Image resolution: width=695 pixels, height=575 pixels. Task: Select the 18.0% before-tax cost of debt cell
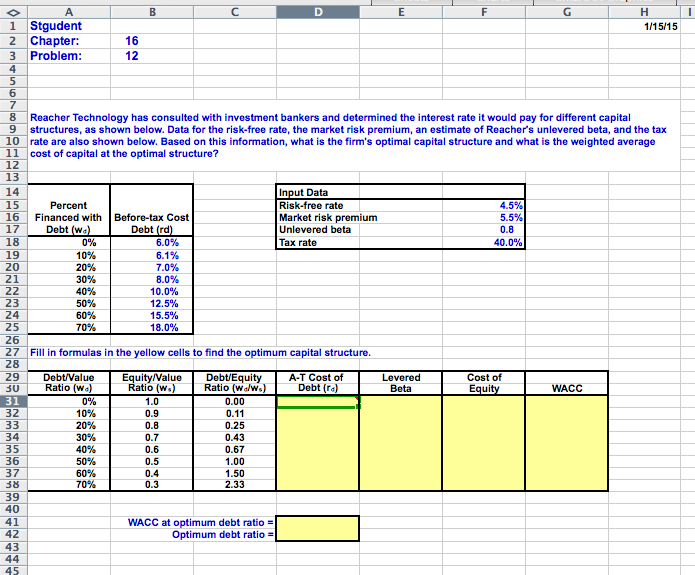pyautogui.click(x=151, y=327)
